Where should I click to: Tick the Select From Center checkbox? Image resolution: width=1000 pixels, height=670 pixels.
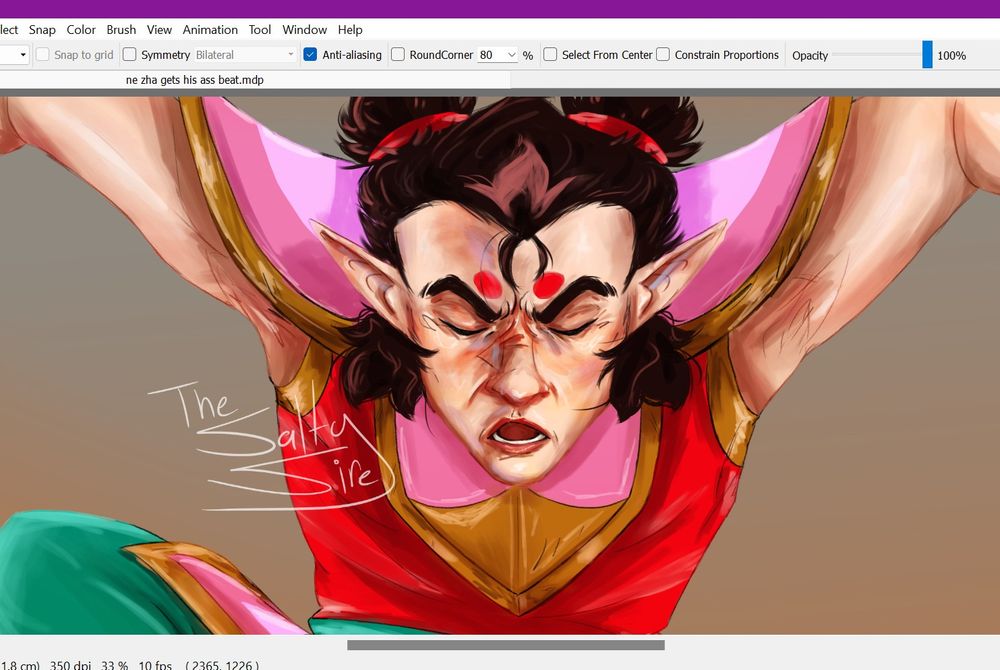point(550,55)
